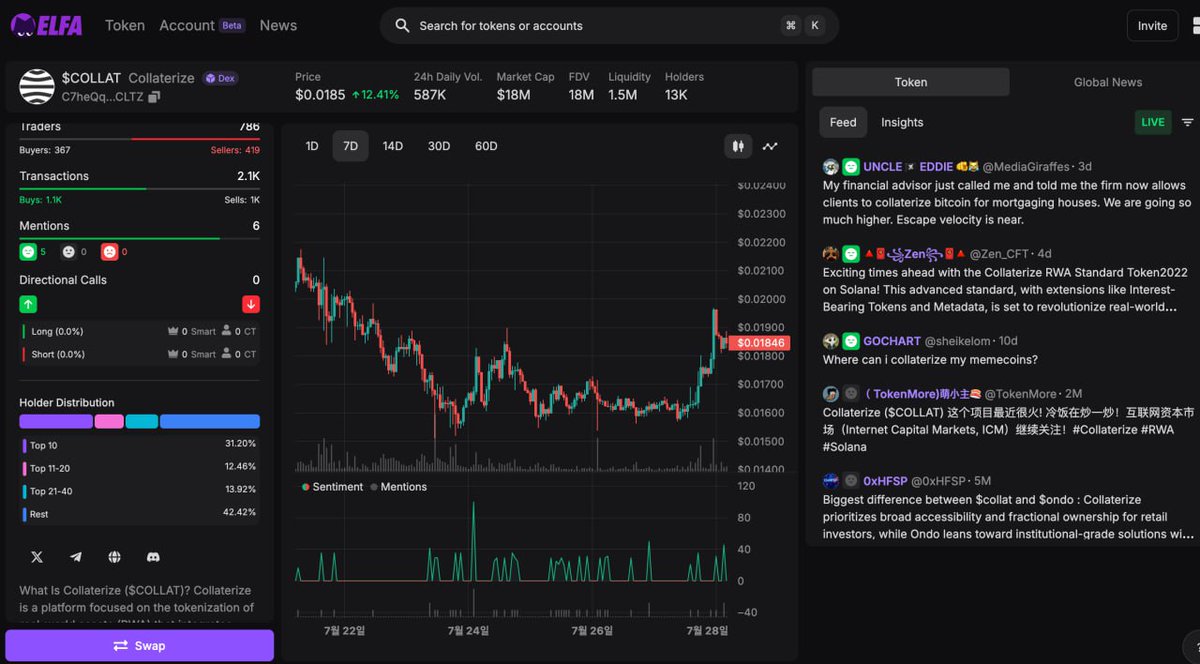Click TokenMore's avatar in feed
This screenshot has height=664, width=1200.
(831, 394)
